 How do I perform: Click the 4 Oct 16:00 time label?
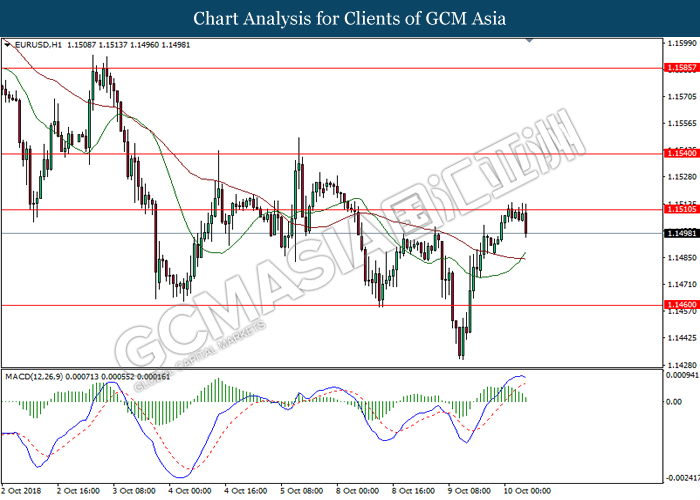[246, 491]
